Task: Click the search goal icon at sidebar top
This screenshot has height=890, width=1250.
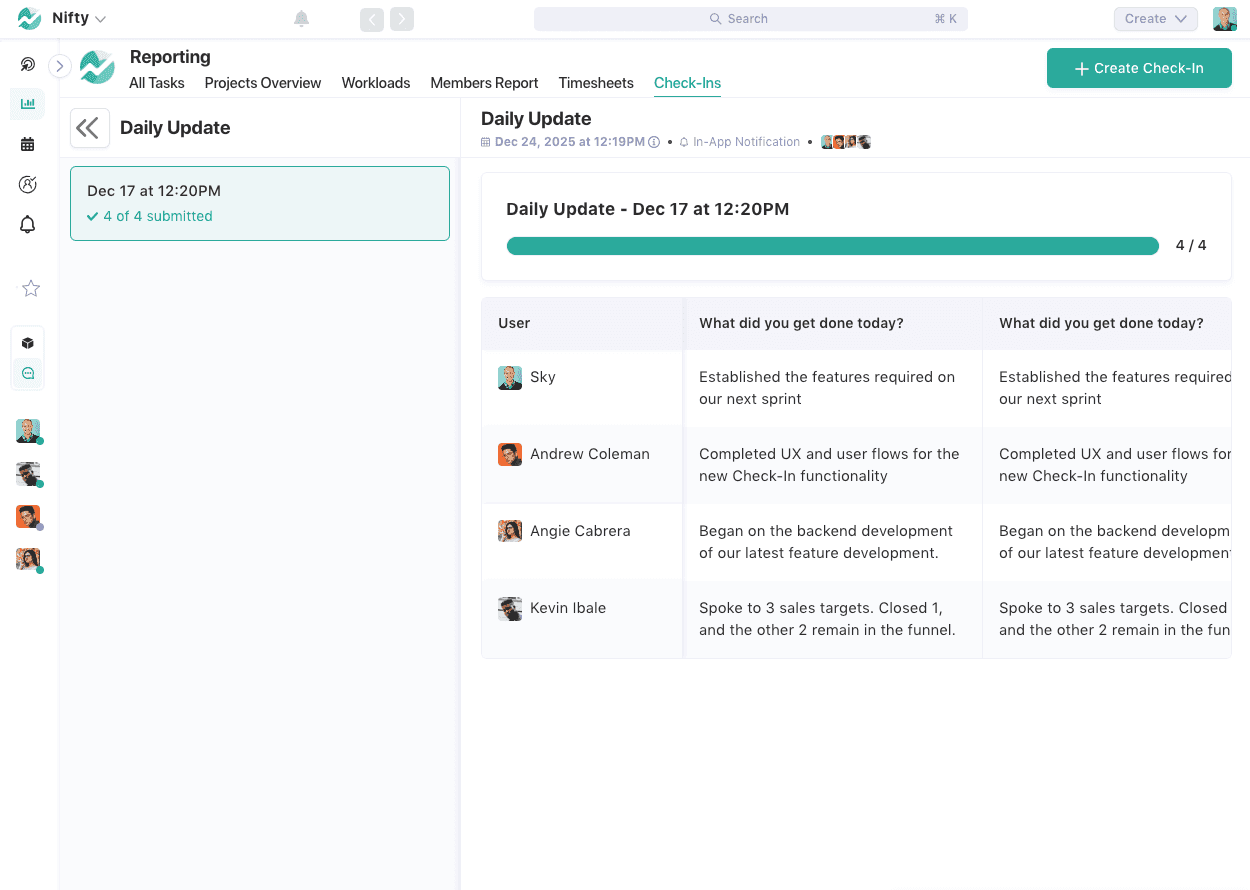Action: [27, 64]
